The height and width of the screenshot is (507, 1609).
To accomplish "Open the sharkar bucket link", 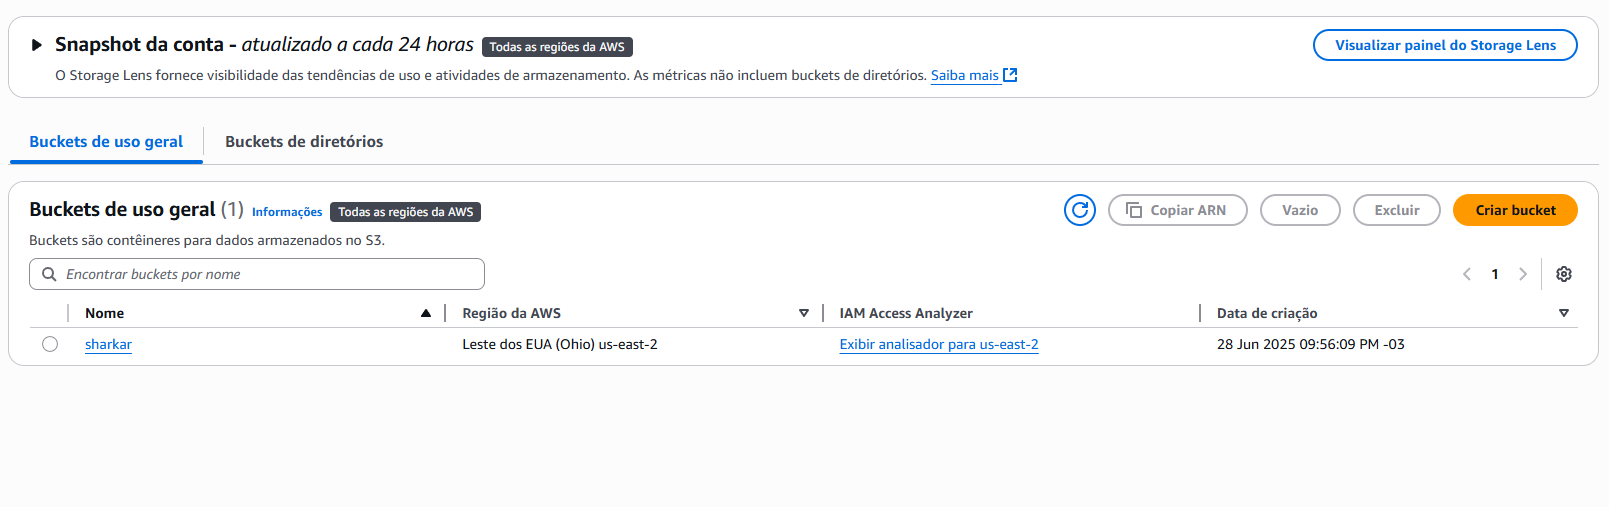I will pos(108,344).
